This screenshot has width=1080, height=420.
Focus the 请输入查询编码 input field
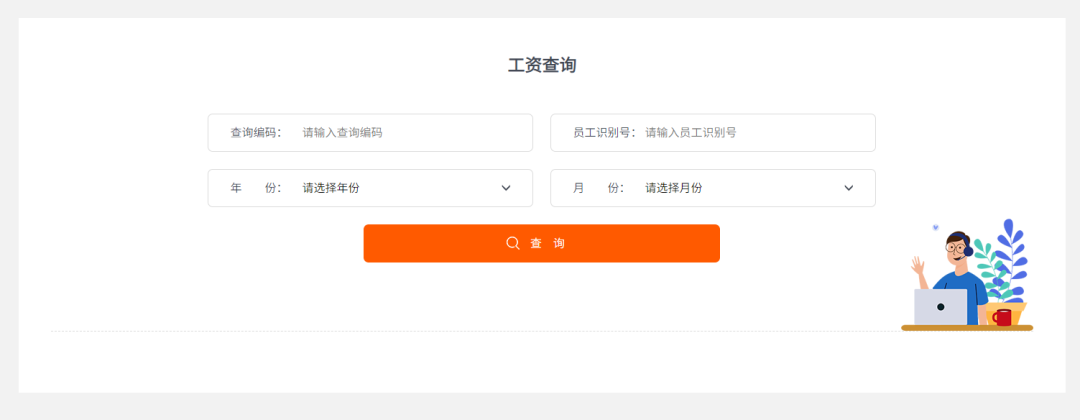pos(410,132)
